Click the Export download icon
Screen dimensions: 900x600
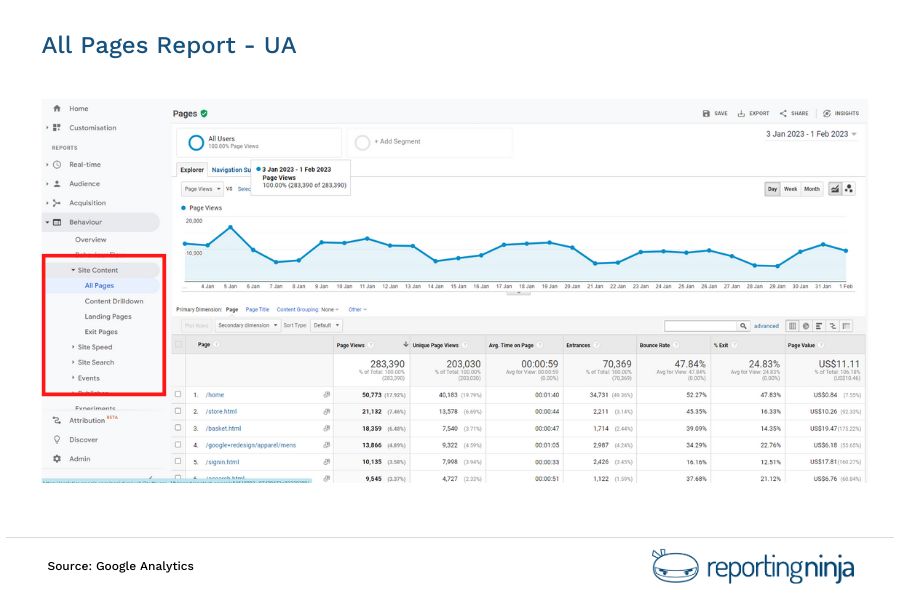coord(741,114)
